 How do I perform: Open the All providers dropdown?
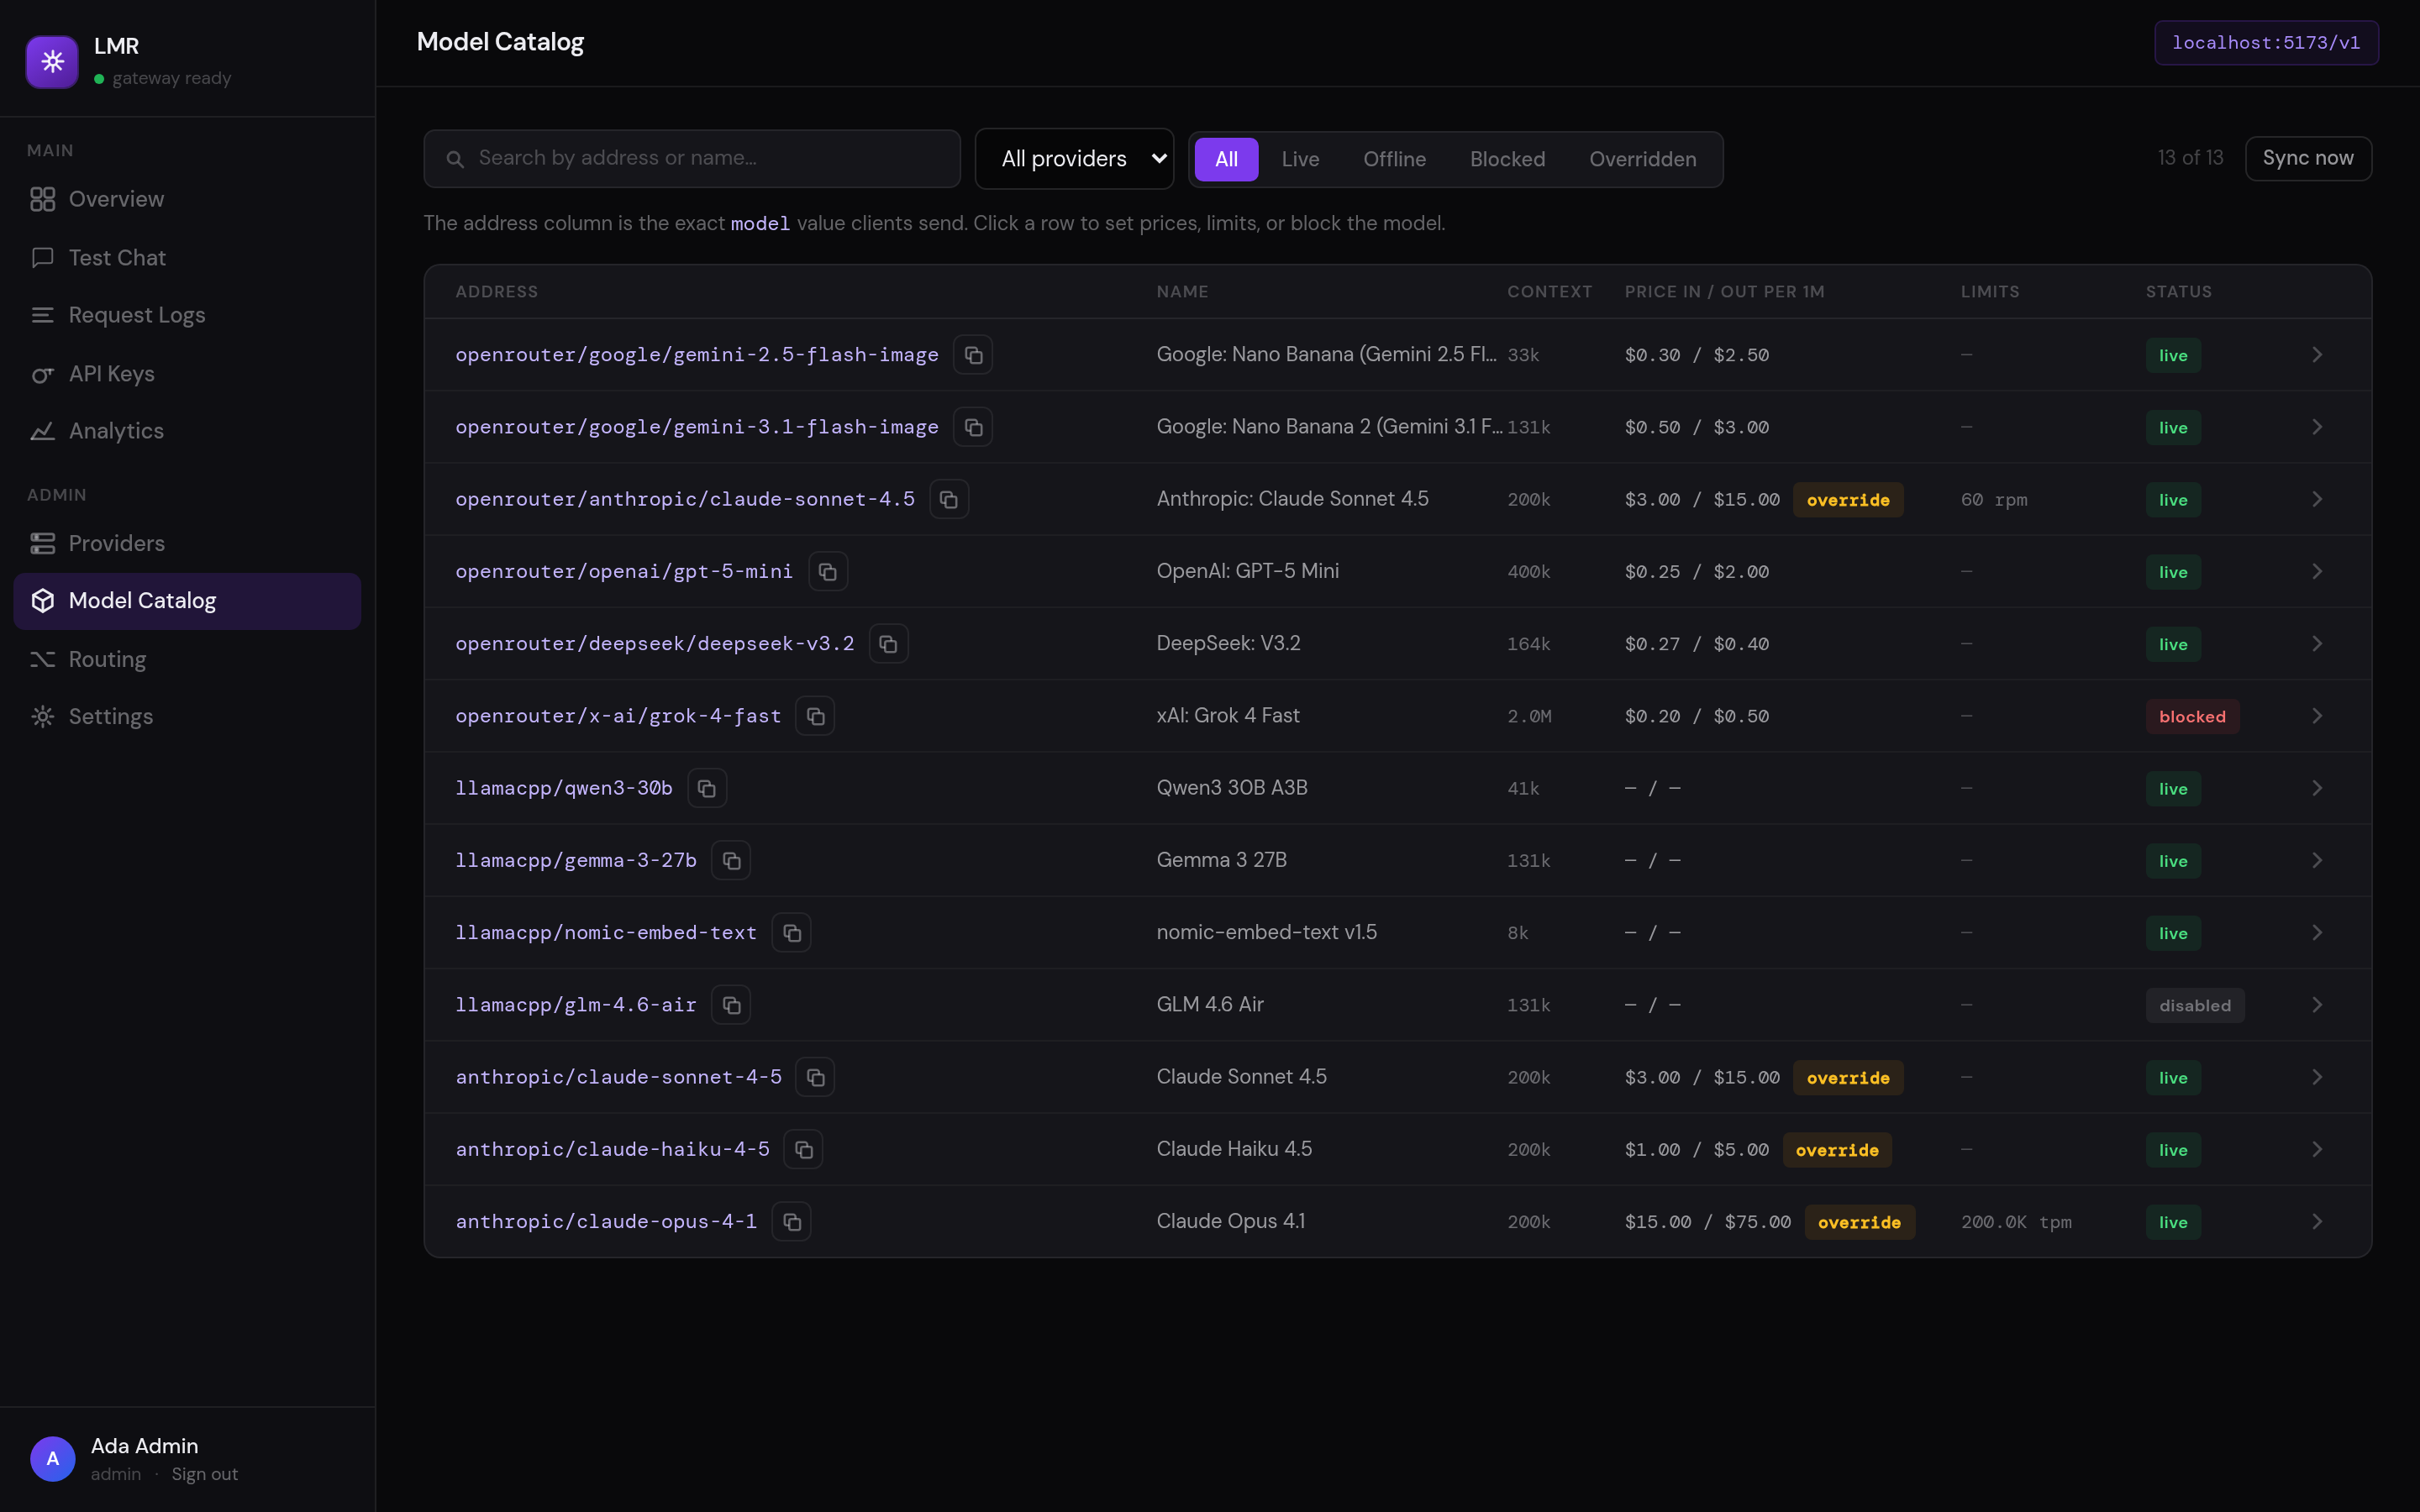tap(1074, 158)
